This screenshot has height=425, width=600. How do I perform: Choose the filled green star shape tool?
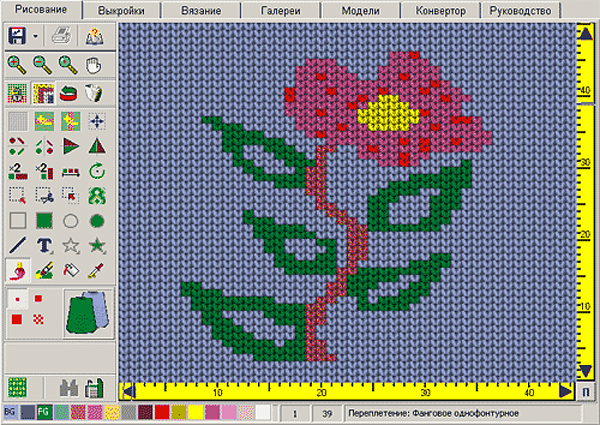(97, 245)
